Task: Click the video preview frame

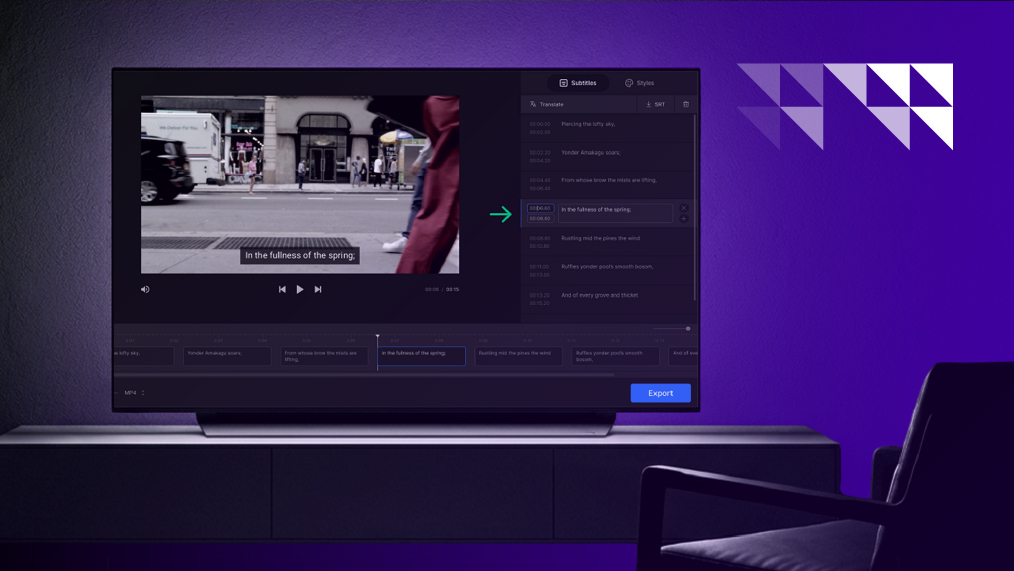Action: (x=300, y=184)
